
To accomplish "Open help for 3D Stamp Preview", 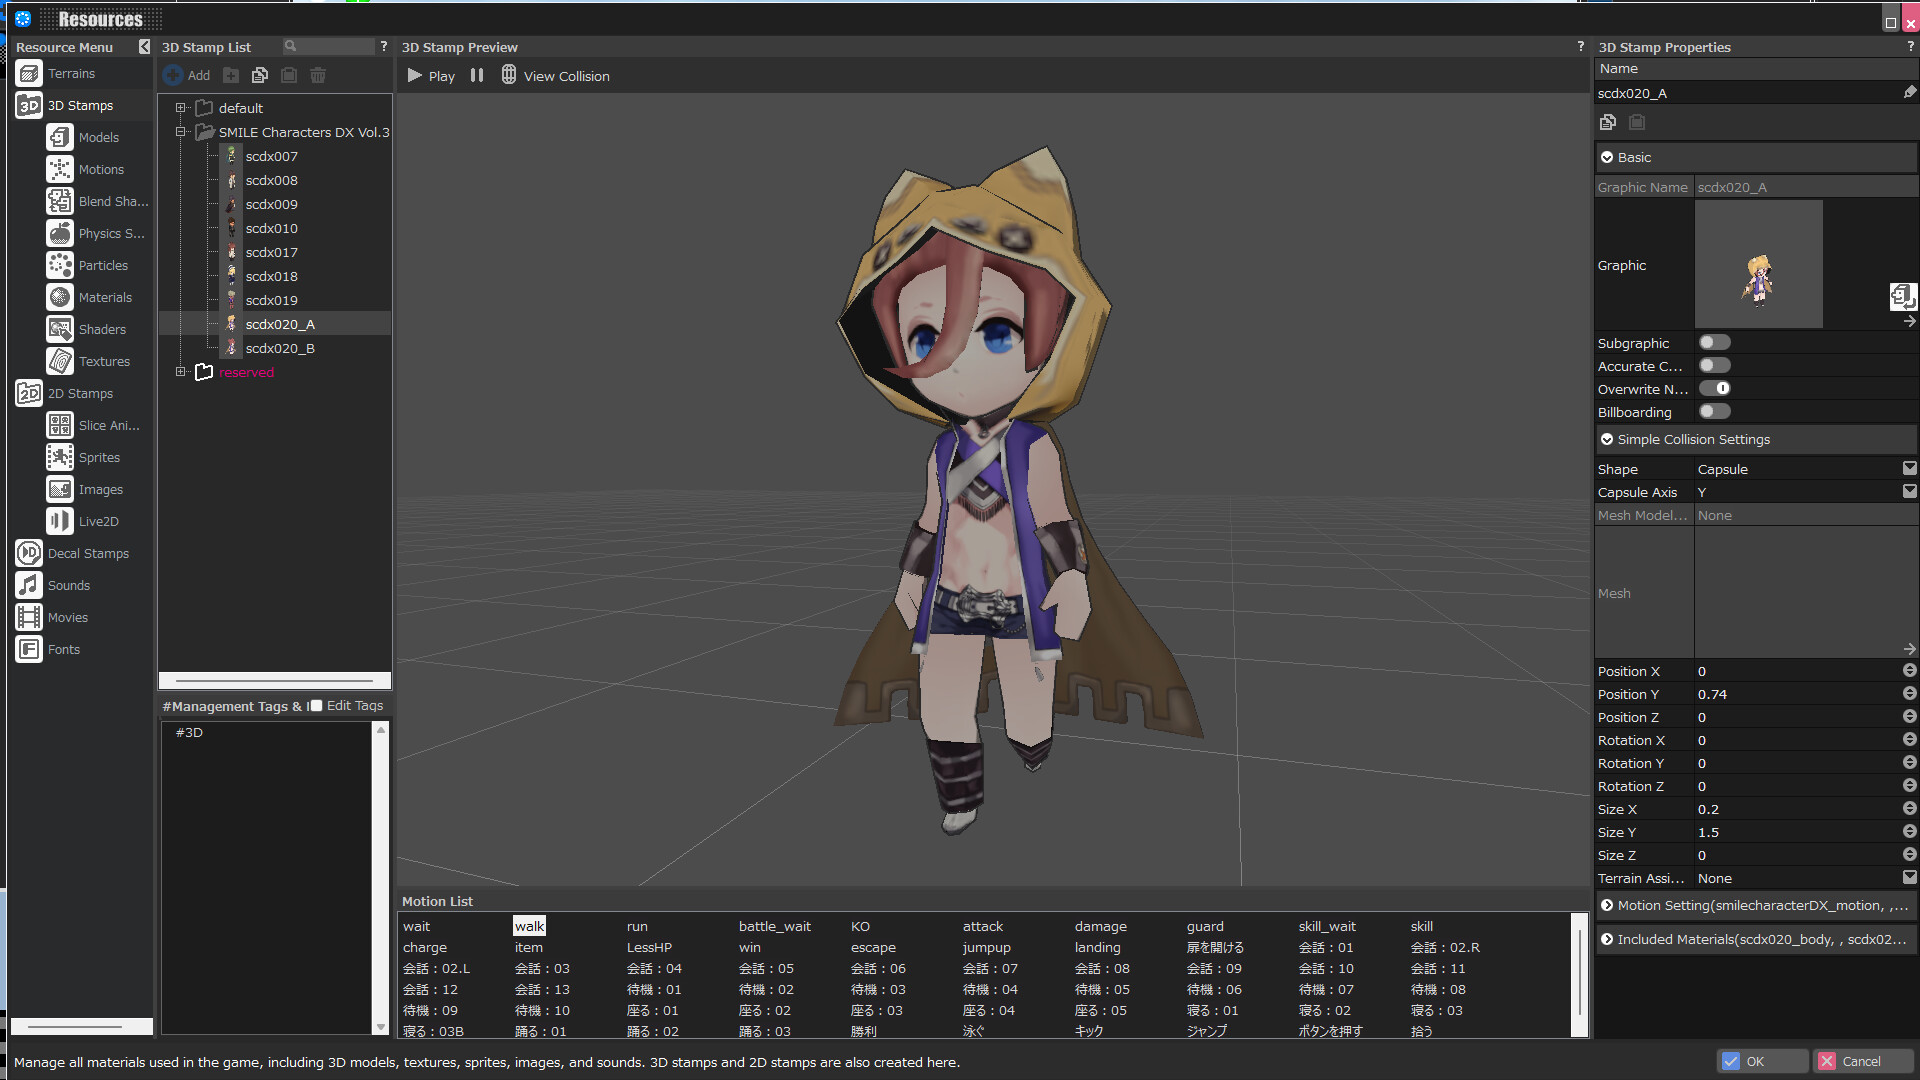I will pyautogui.click(x=1580, y=46).
